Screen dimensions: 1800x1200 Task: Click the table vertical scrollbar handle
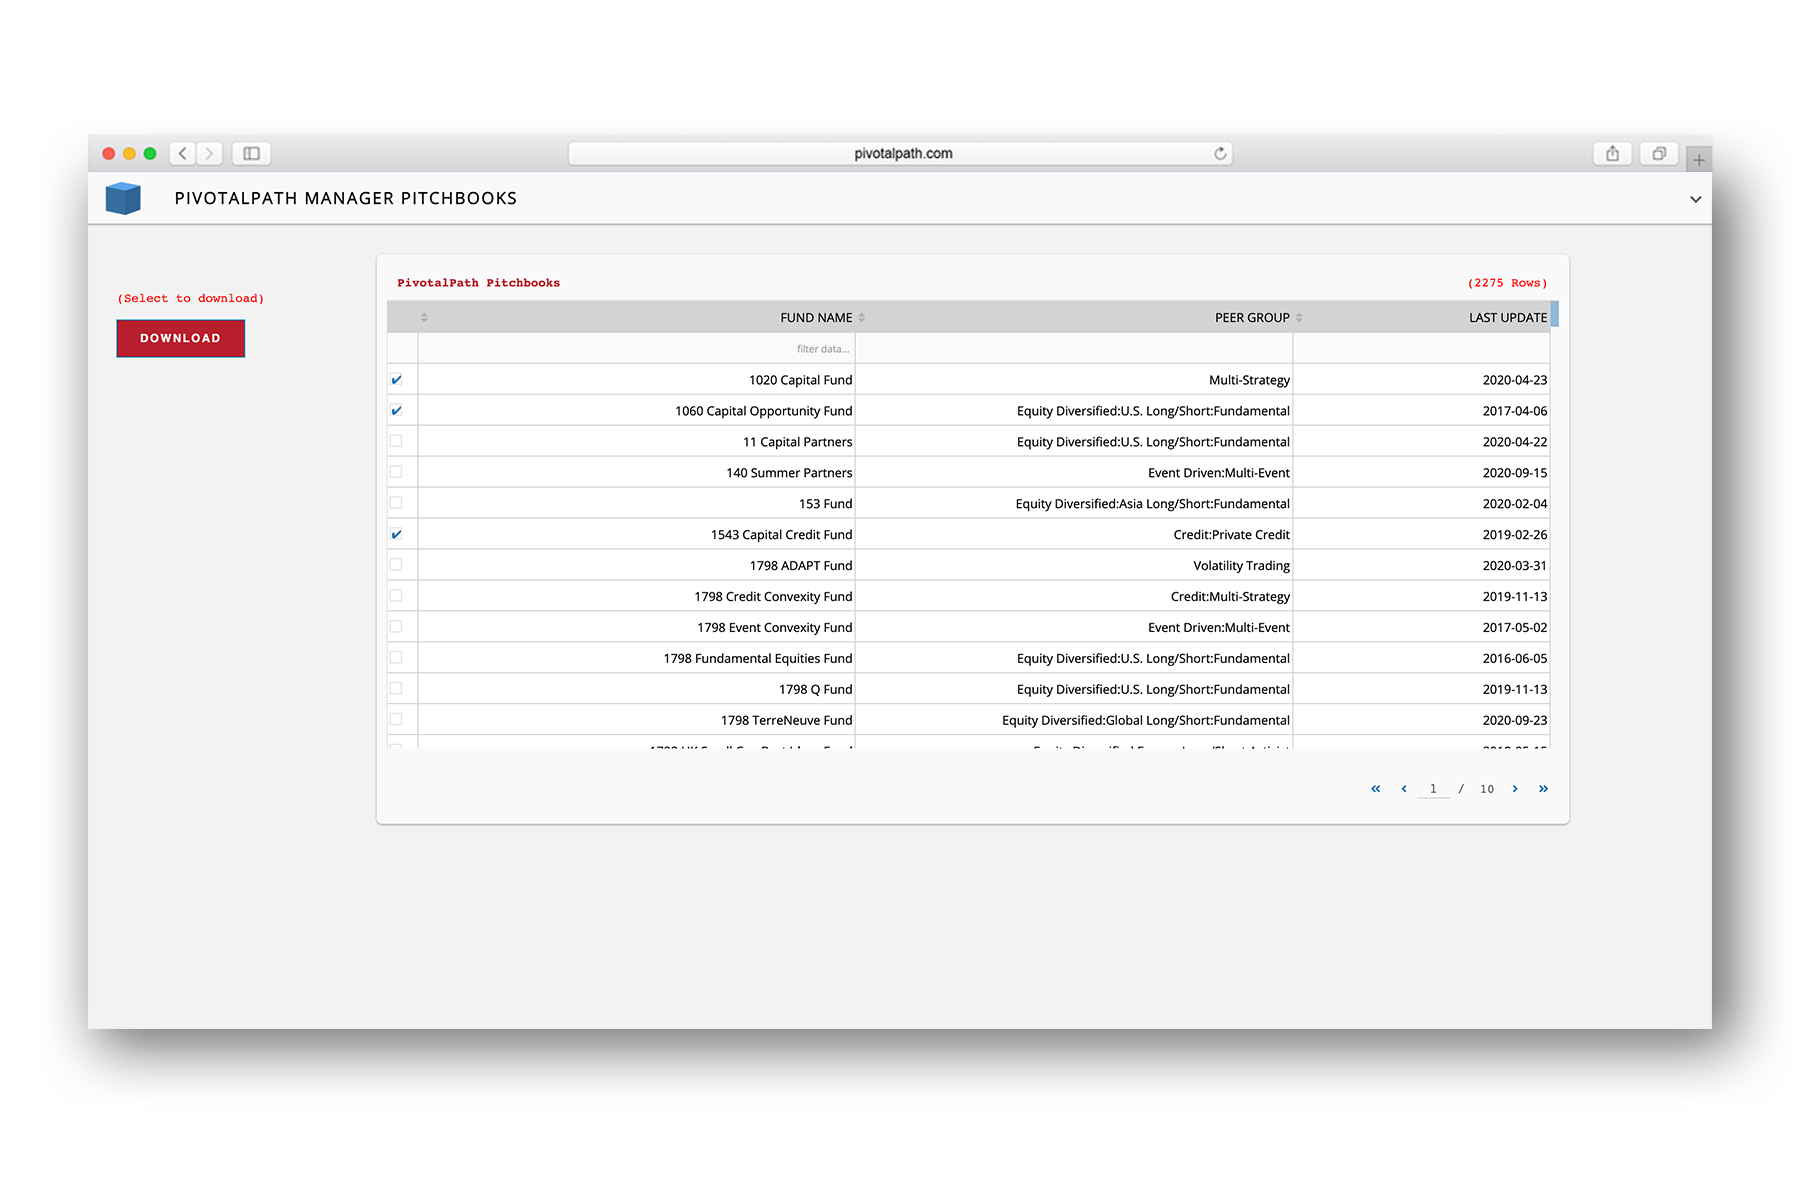(1554, 314)
